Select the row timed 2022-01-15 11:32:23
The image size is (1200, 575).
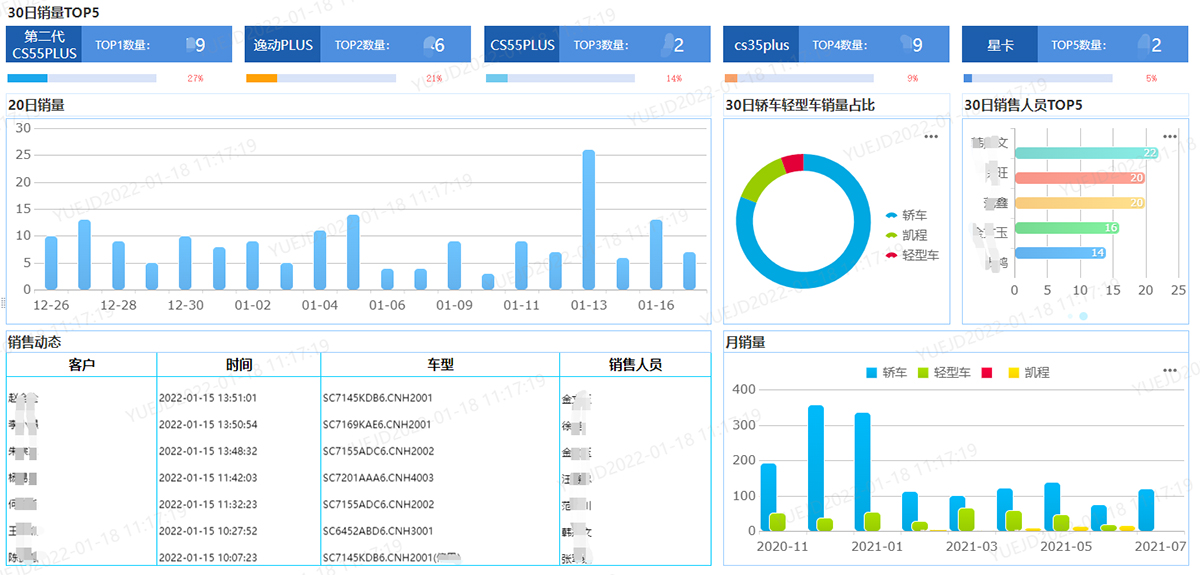pos(359,504)
